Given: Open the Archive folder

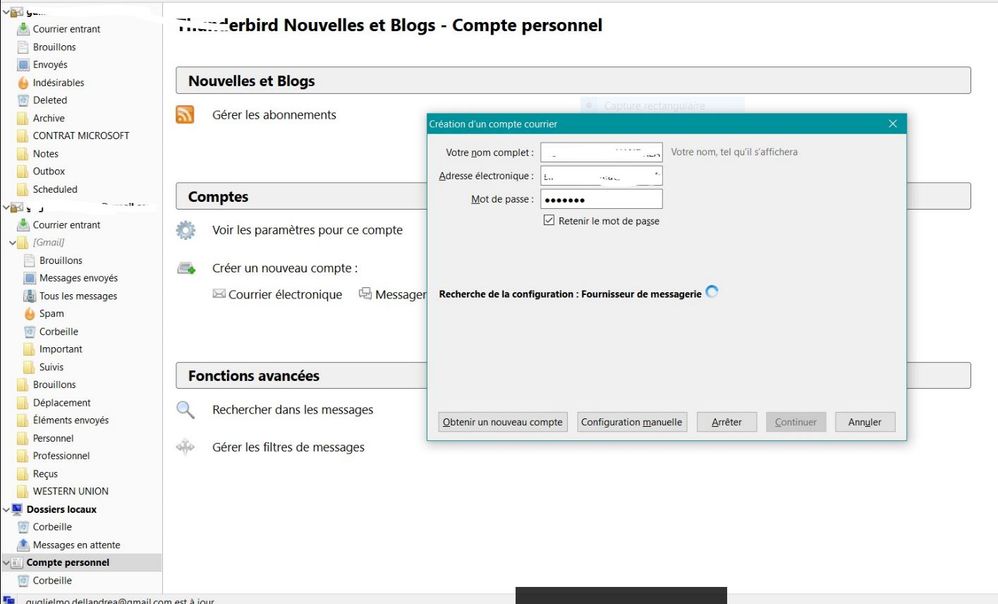Looking at the screenshot, I should [x=48, y=118].
